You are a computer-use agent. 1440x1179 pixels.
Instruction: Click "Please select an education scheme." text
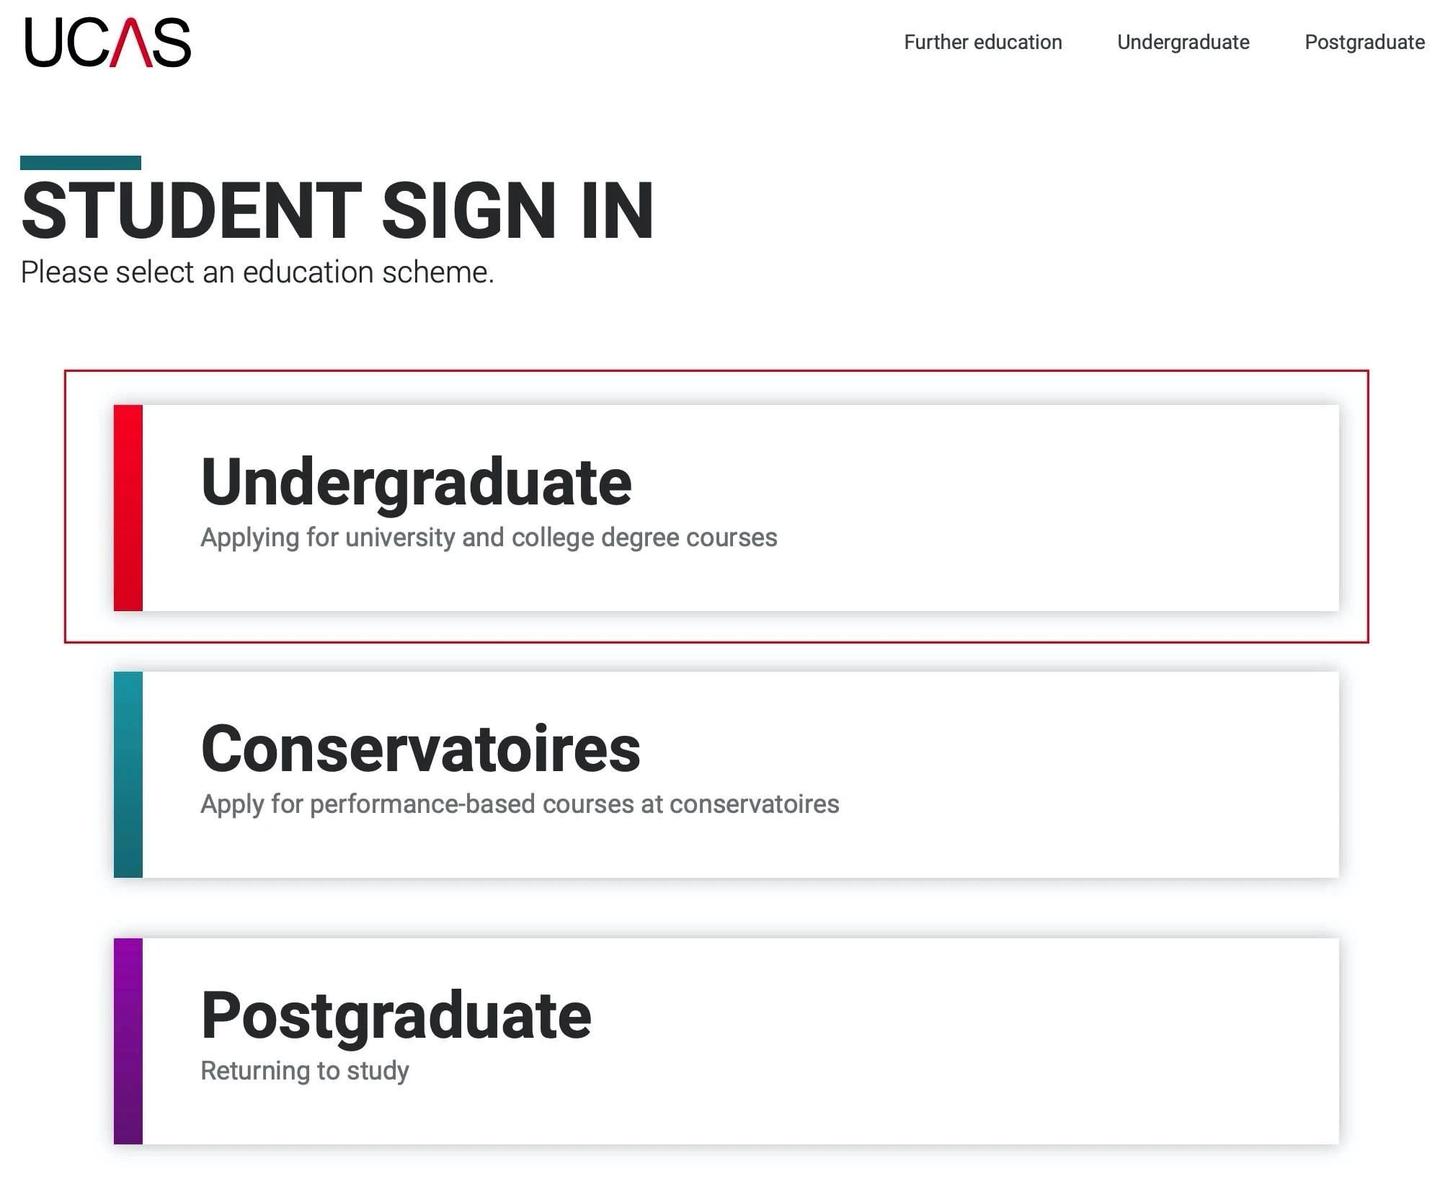pyautogui.click(x=257, y=272)
